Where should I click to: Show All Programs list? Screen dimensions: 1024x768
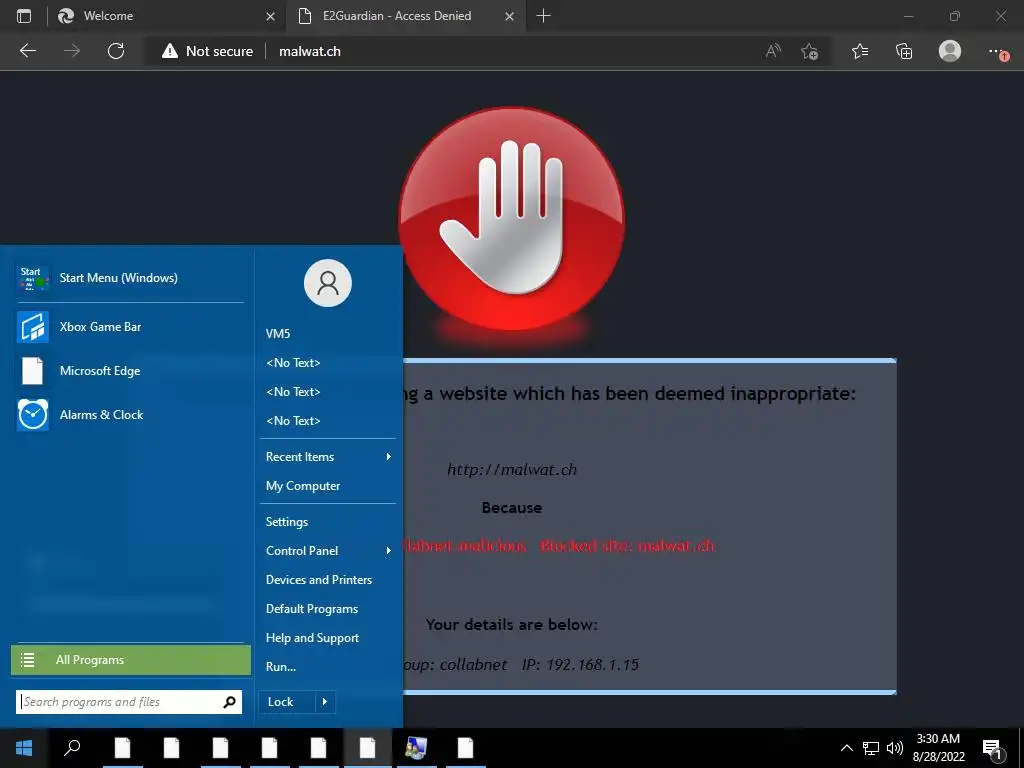click(131, 660)
